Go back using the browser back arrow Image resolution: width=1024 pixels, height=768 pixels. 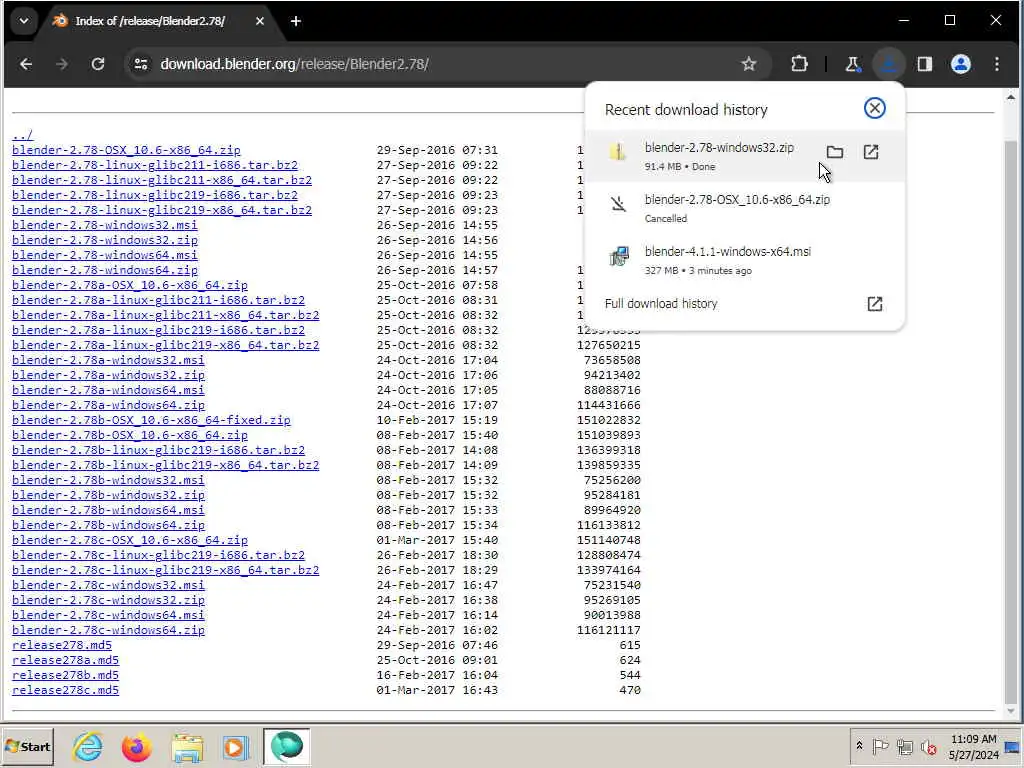26,64
